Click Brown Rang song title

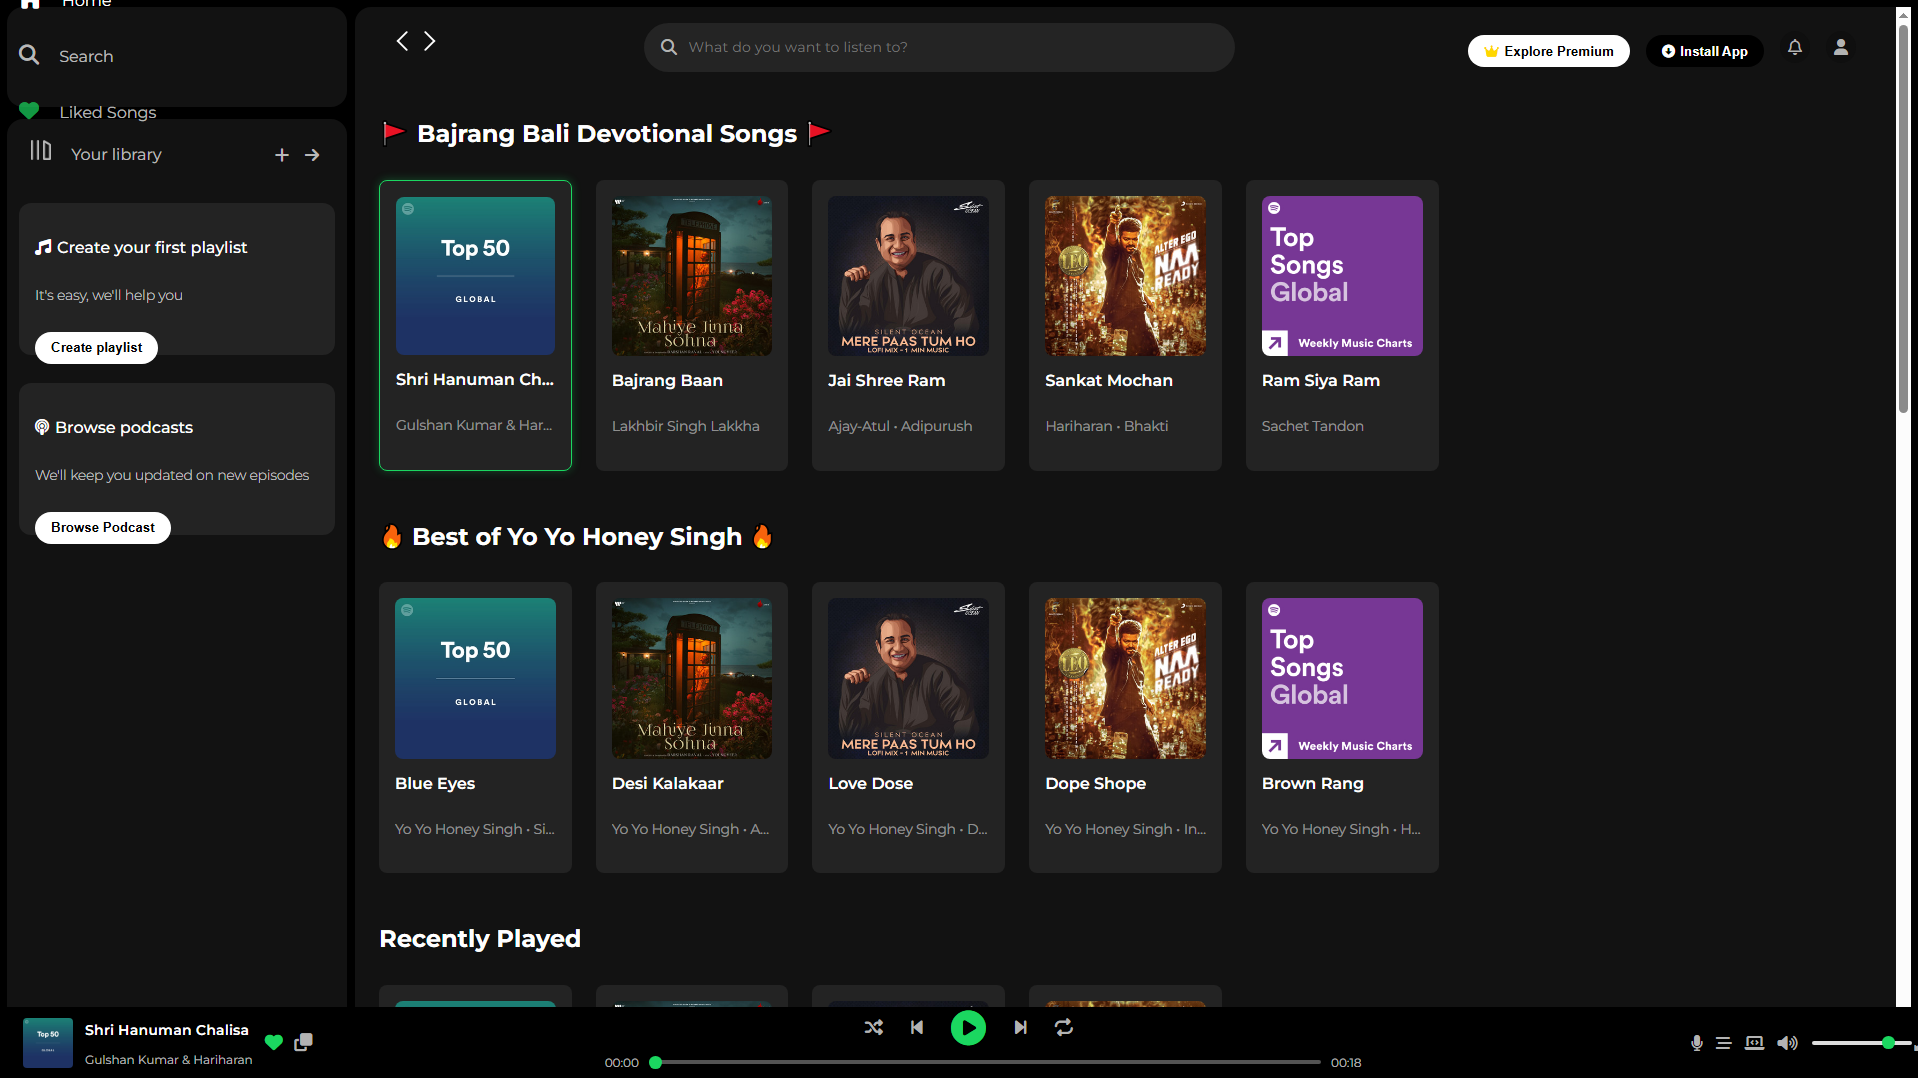coord(1313,783)
